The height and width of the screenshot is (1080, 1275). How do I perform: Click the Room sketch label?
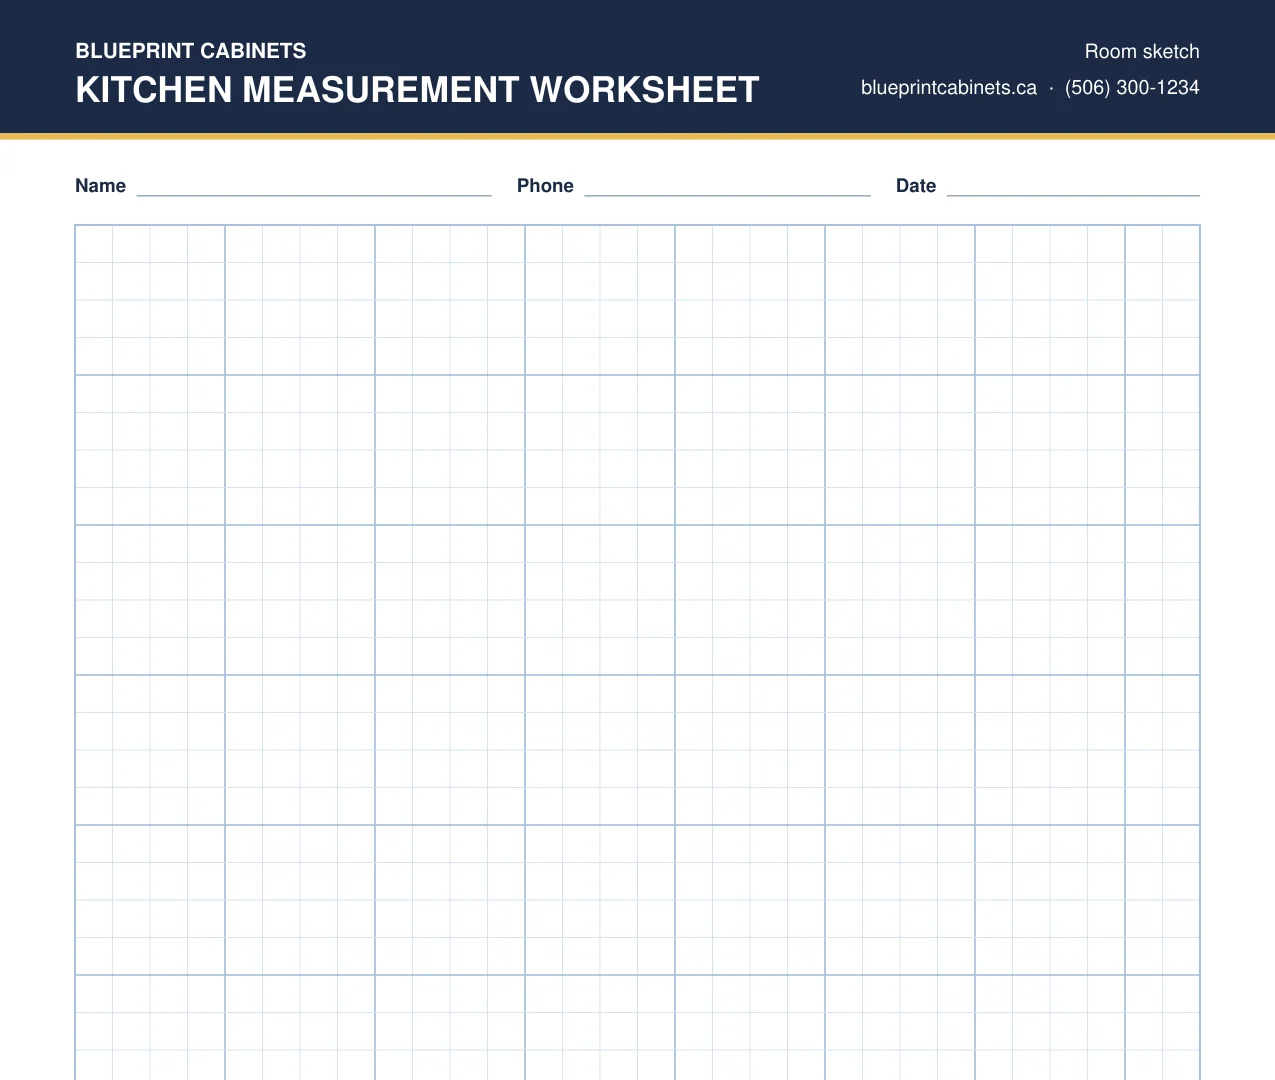1142,52
